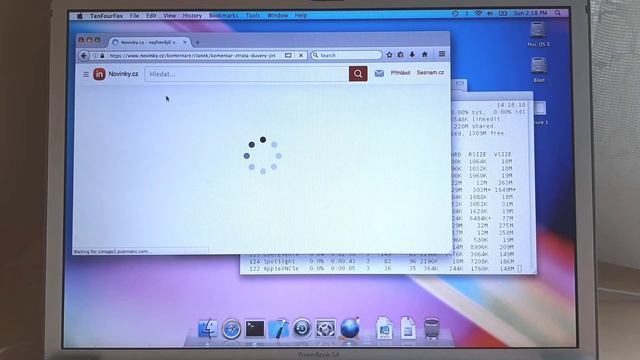Go back with the browser back arrow
This screenshot has height=360, width=640.
click(84, 56)
